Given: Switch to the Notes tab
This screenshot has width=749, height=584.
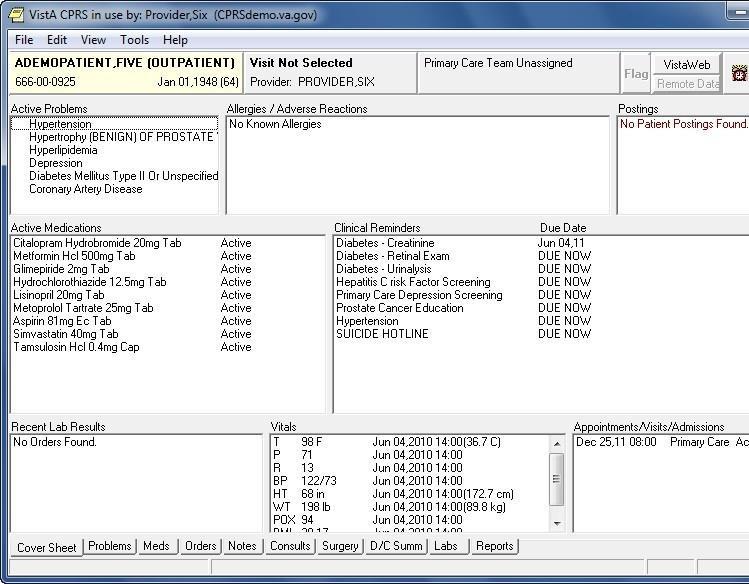Looking at the screenshot, I should click(242, 546).
